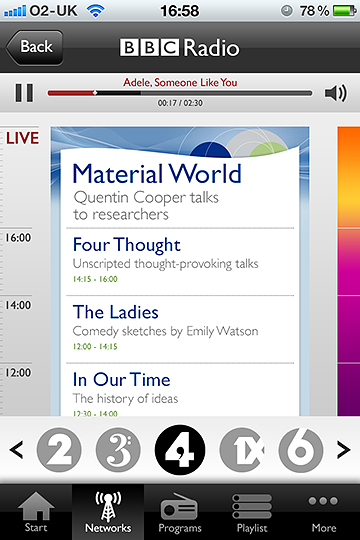The width and height of the screenshot is (360, 540).
Task: Select the Radio 6 Music station icon
Action: point(301,450)
